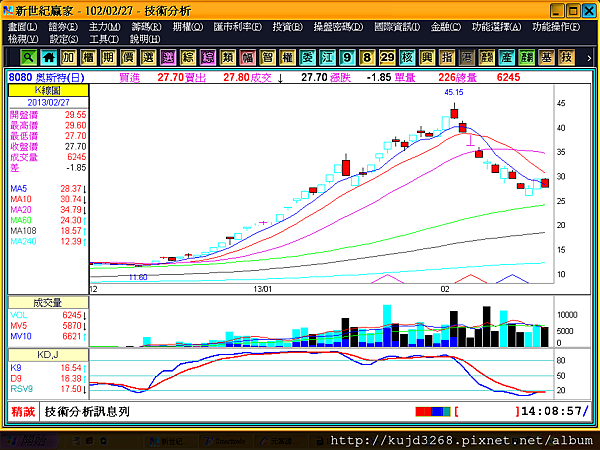
Task: Click the cyan 產 toolbar icon
Action: 506,58
